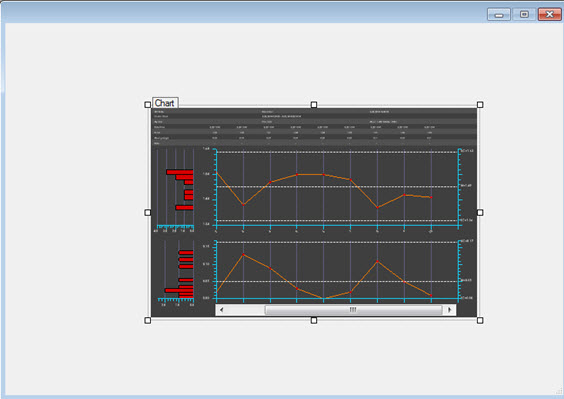Screen dimensions: 564x399
Task: Minimize the designer window
Action: point(499,14)
